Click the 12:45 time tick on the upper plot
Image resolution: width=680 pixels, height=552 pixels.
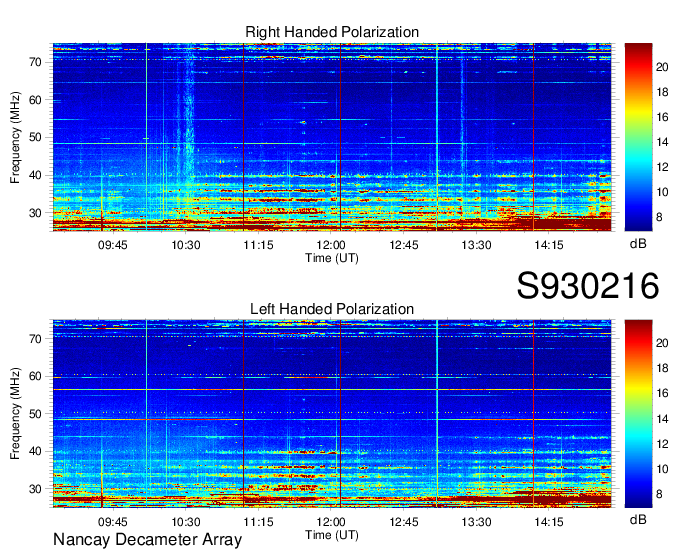click(404, 245)
